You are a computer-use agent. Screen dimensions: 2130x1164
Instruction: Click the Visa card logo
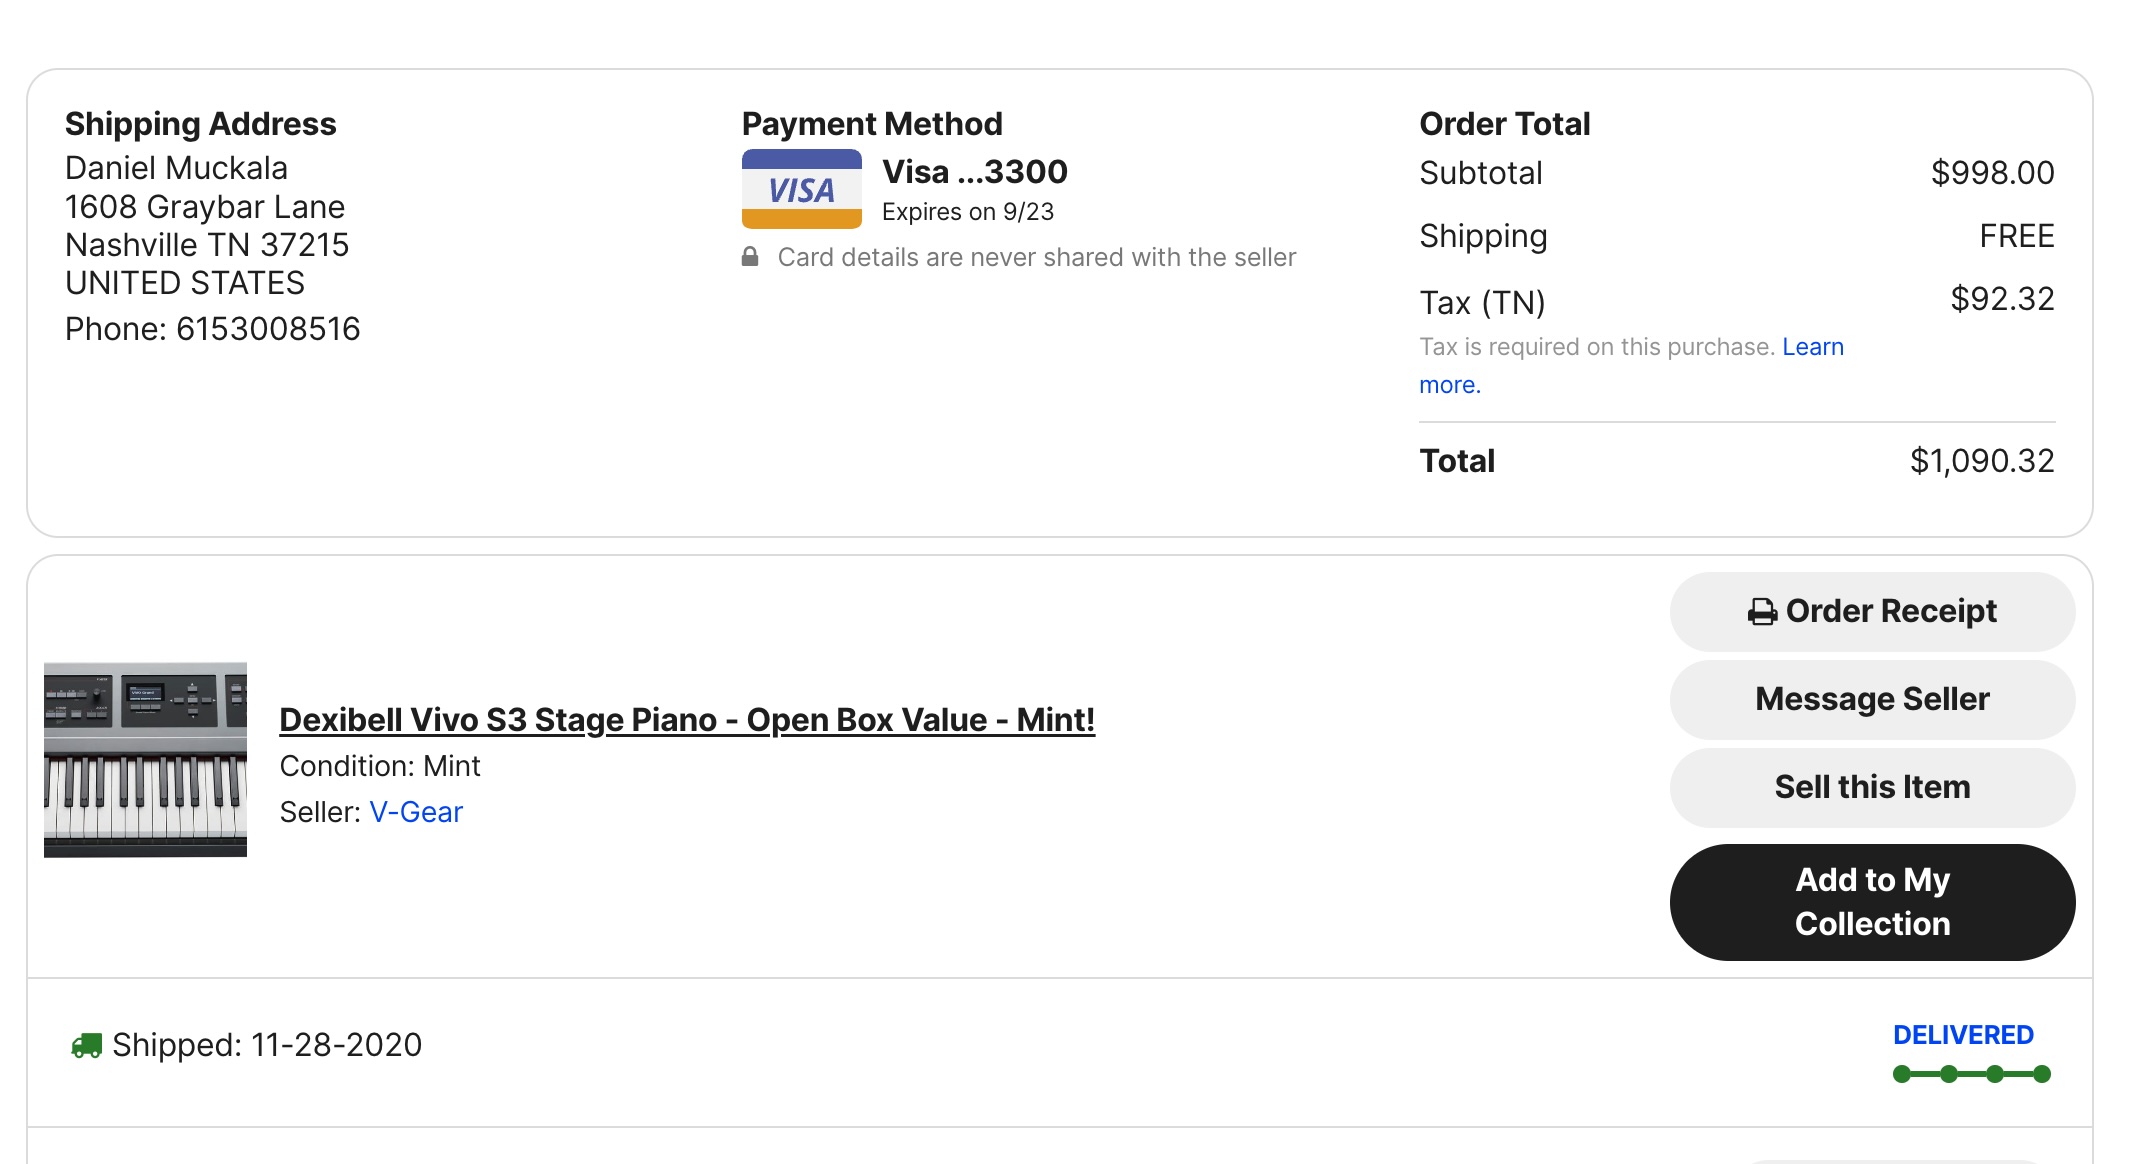coord(801,189)
